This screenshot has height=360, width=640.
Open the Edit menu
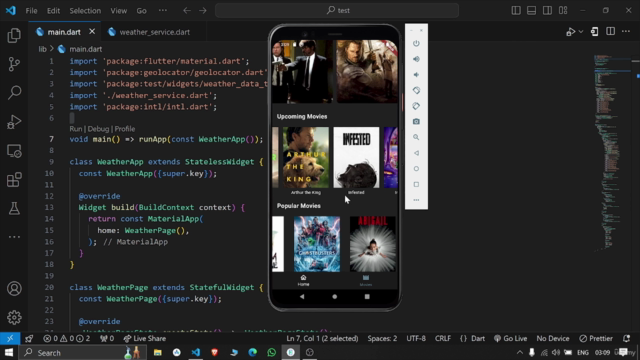(53, 11)
